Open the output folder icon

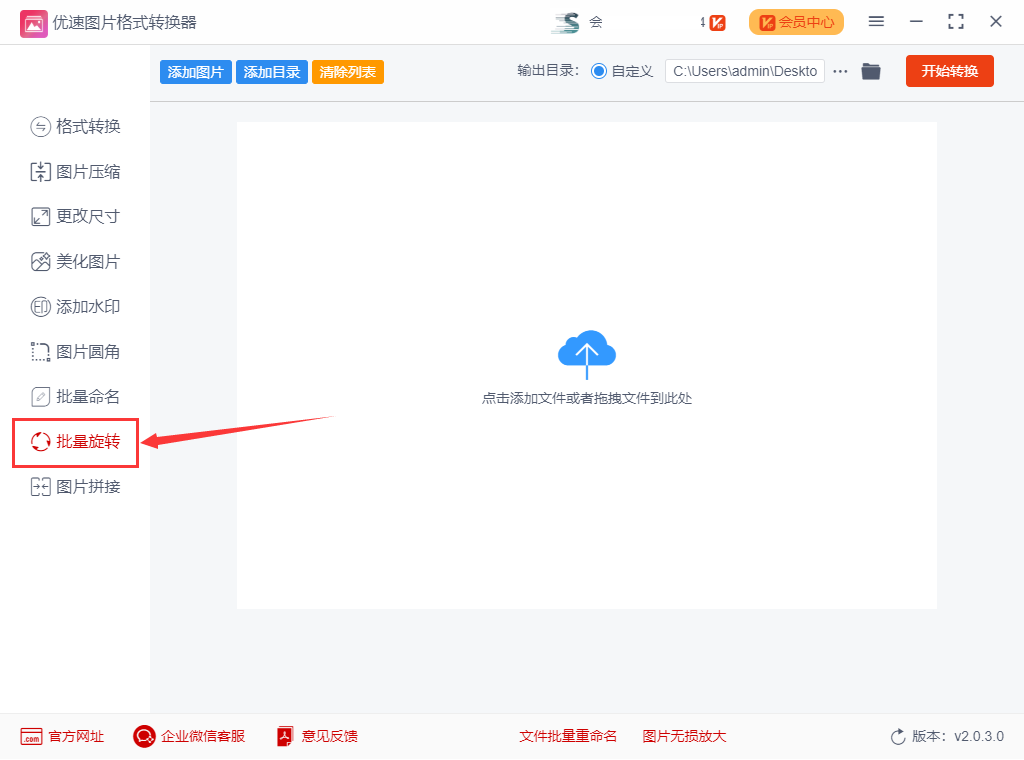tap(871, 71)
